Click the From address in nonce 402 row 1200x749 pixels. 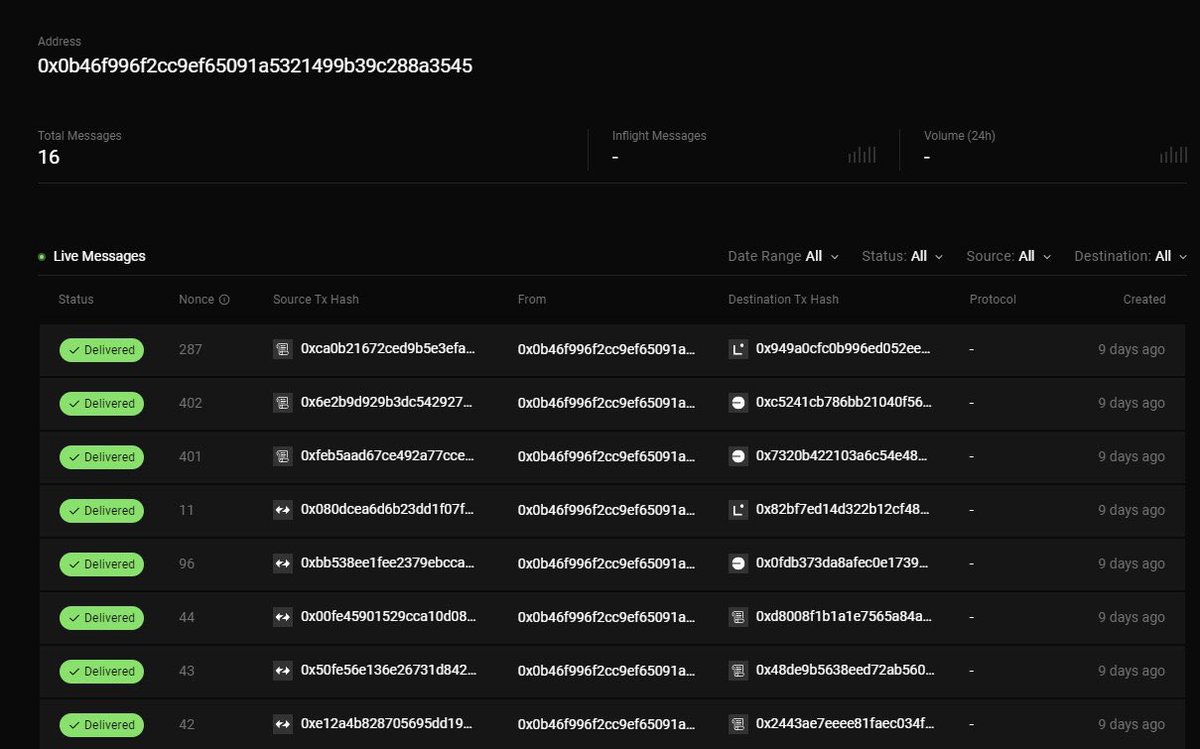(x=606, y=404)
